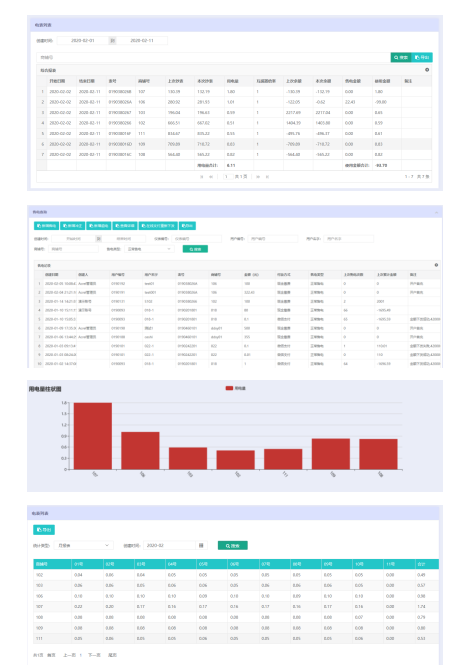Click the last teal toolbar button in second panel
The width and height of the screenshot is (470, 672).
tap(187, 225)
